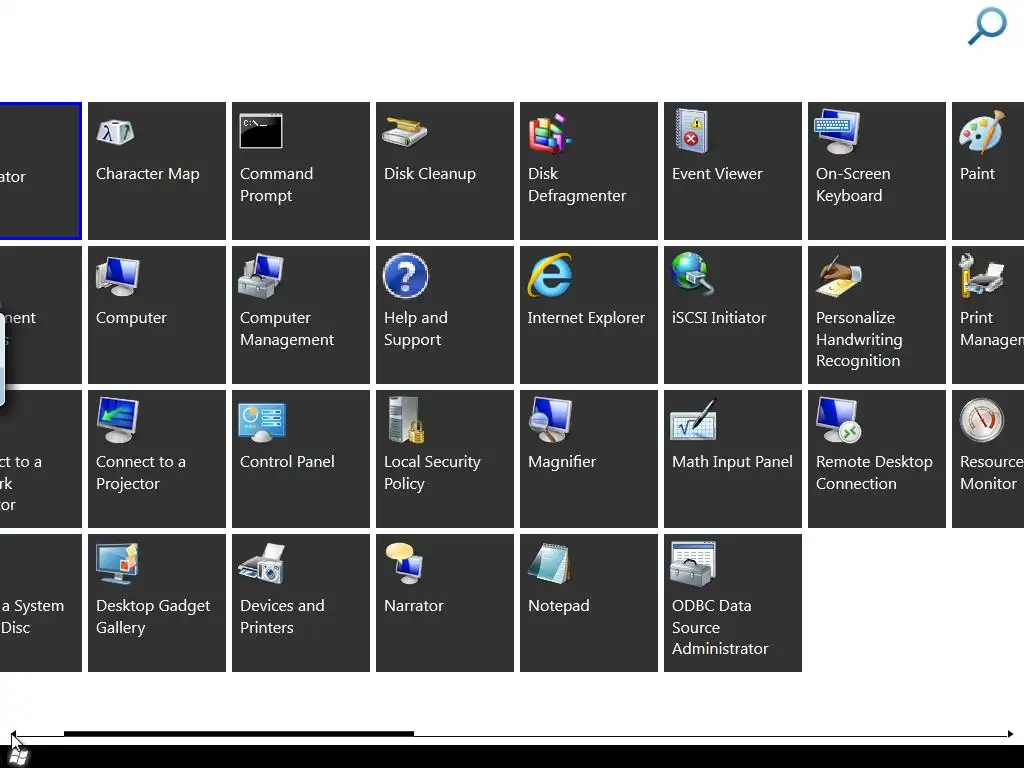Screen dimensions: 1024x768
Task: Open the Character Map icon
Action: [x=115, y=132]
